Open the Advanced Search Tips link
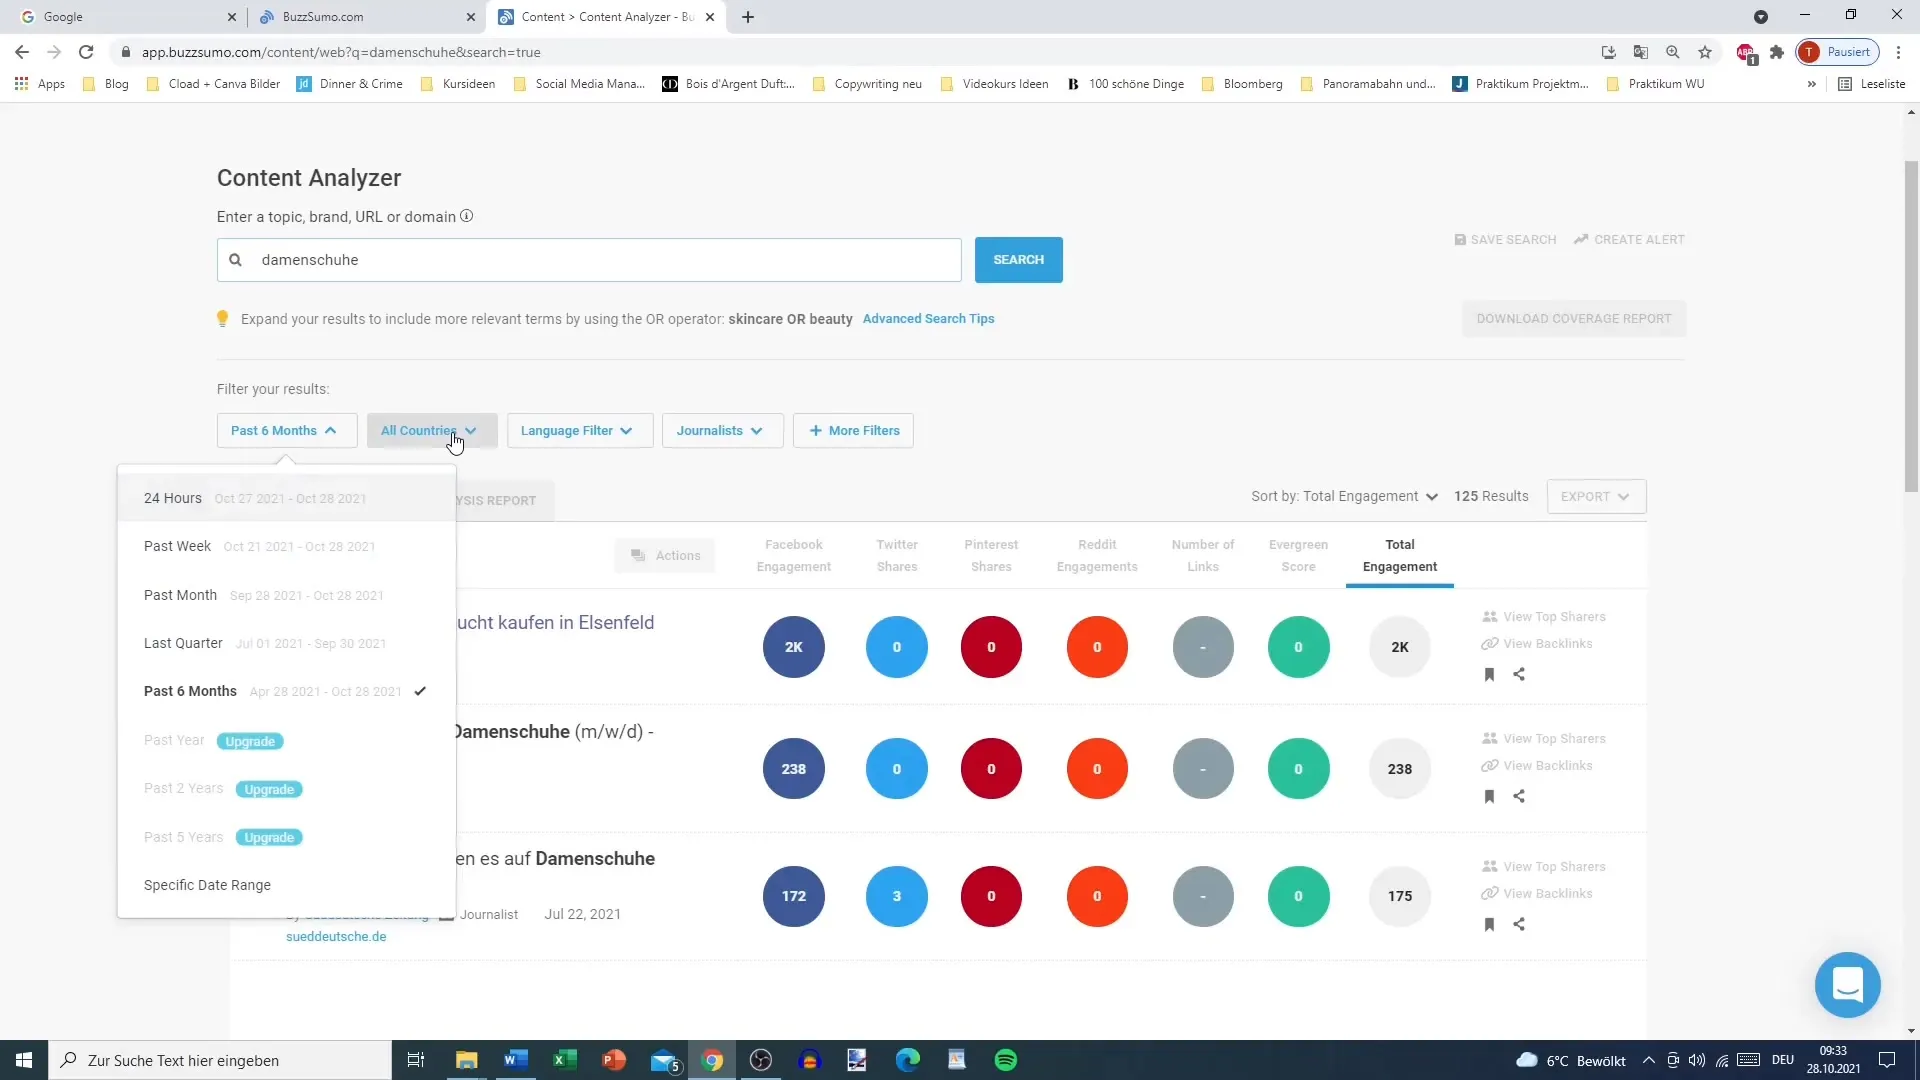 [928, 319]
